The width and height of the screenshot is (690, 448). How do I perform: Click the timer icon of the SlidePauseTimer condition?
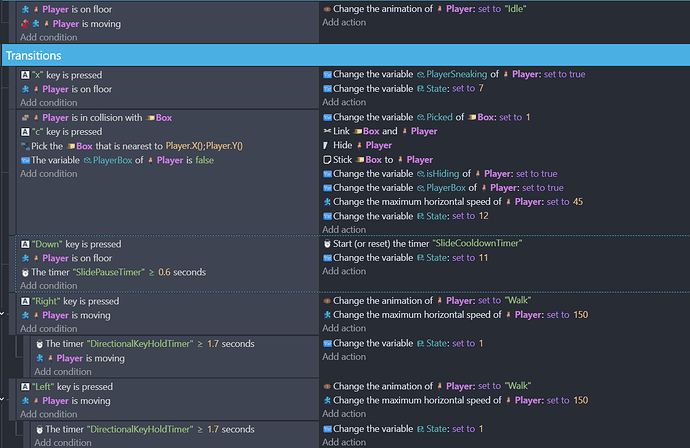click(25, 272)
